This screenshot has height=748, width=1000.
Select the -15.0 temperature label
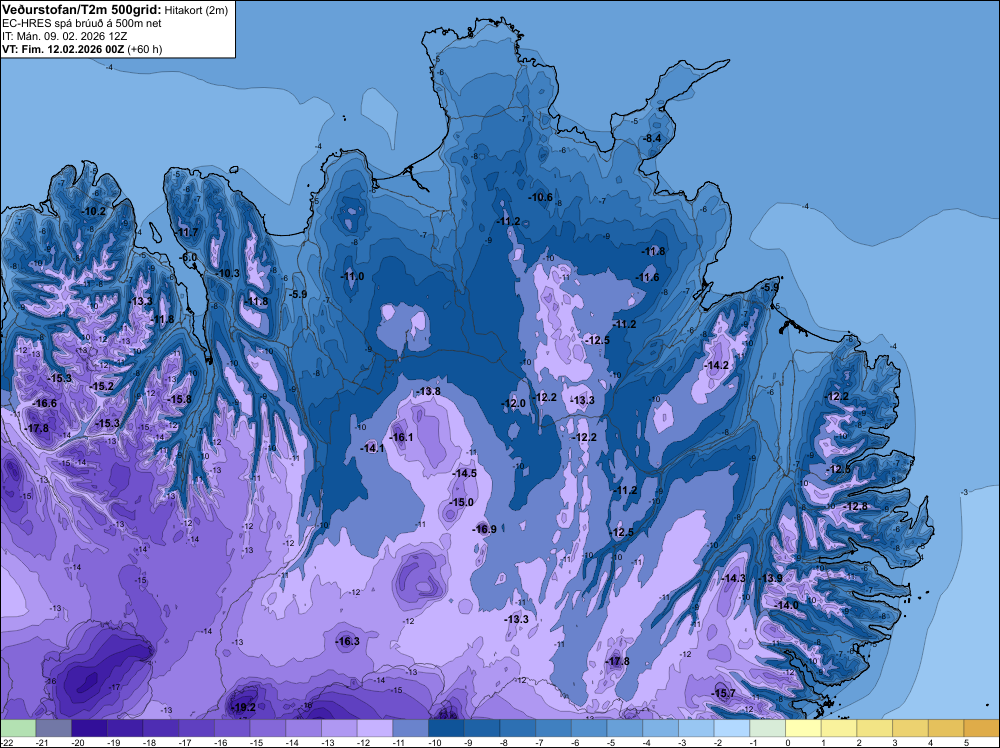(x=462, y=502)
